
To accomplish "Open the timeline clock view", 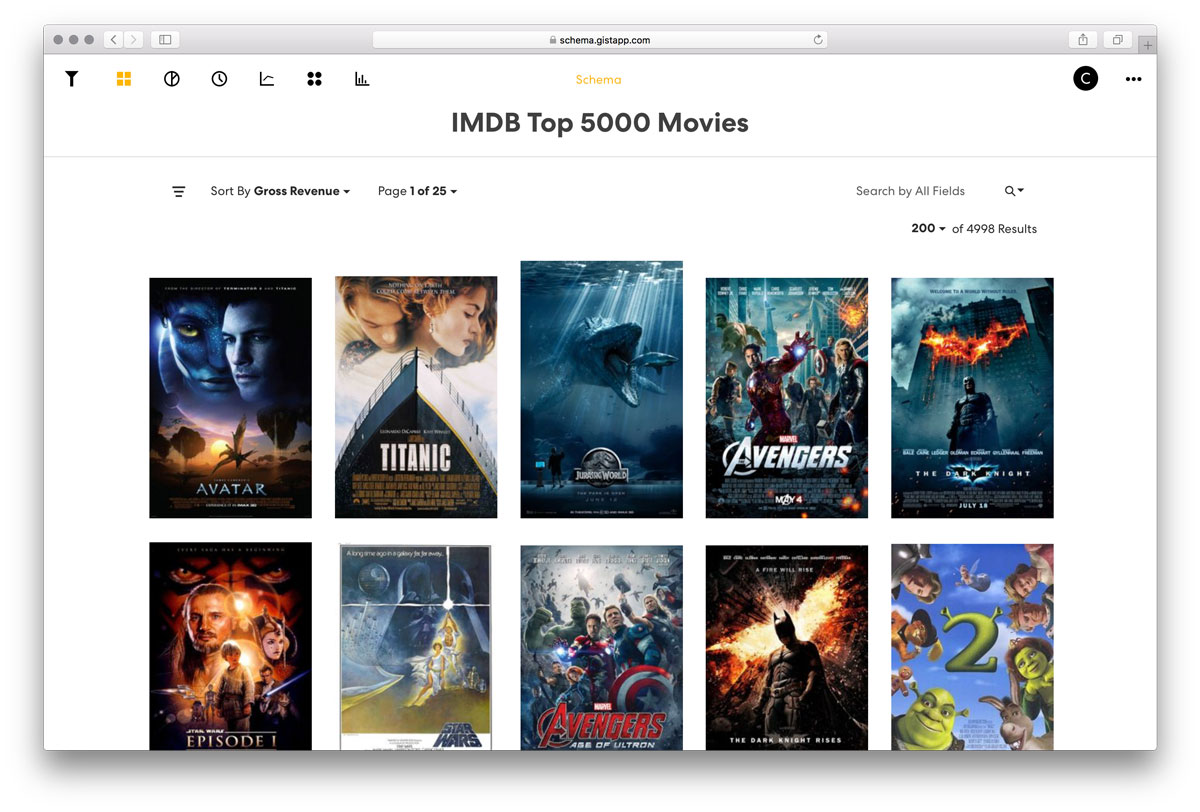I will (219, 79).
